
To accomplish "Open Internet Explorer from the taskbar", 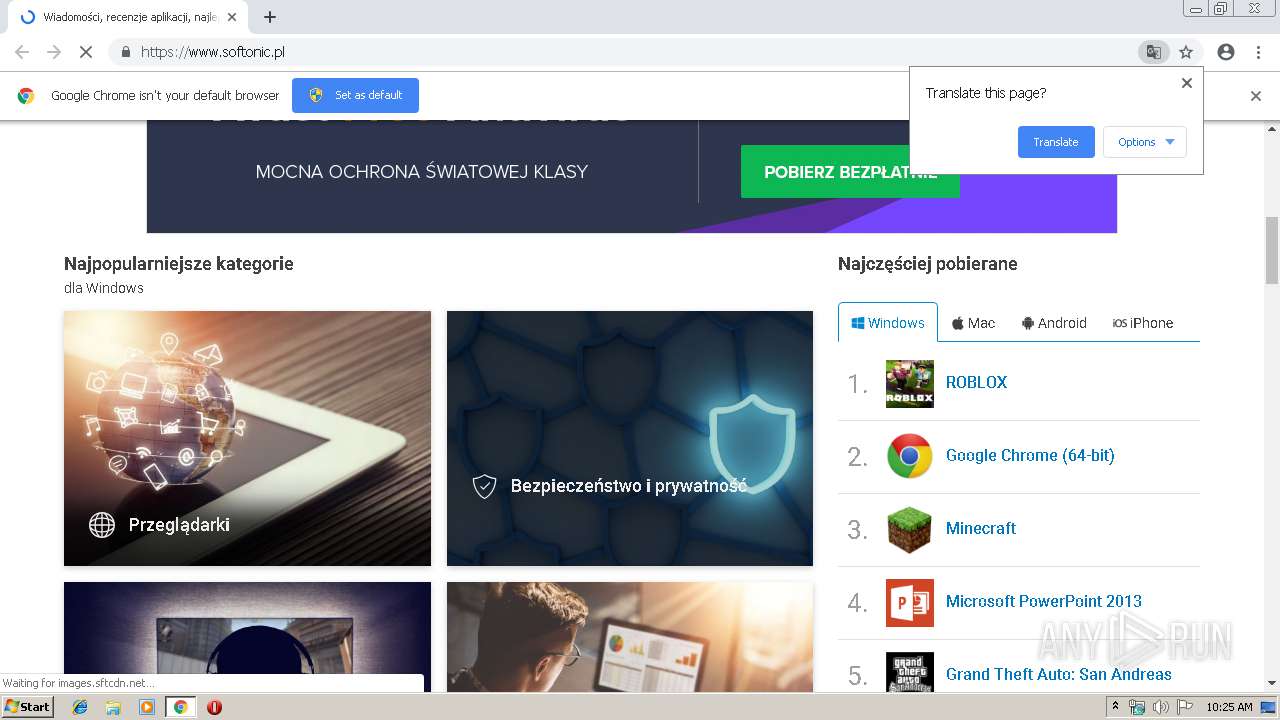I will pos(80,707).
